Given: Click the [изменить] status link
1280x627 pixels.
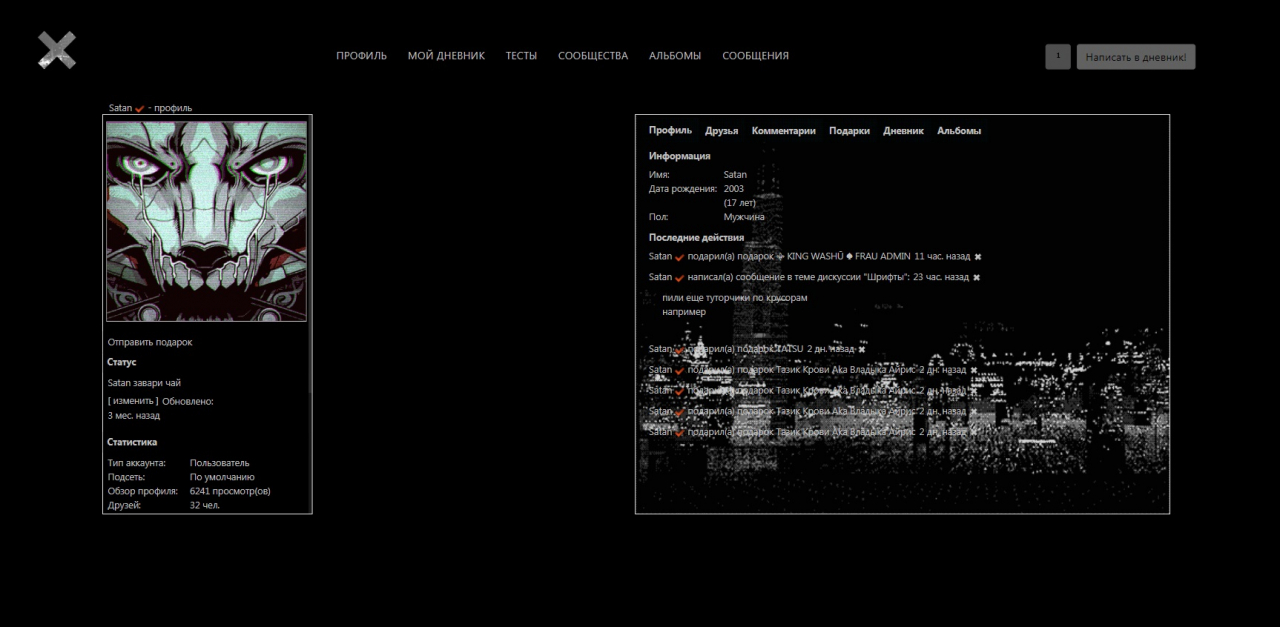Looking at the screenshot, I should click(x=133, y=401).
